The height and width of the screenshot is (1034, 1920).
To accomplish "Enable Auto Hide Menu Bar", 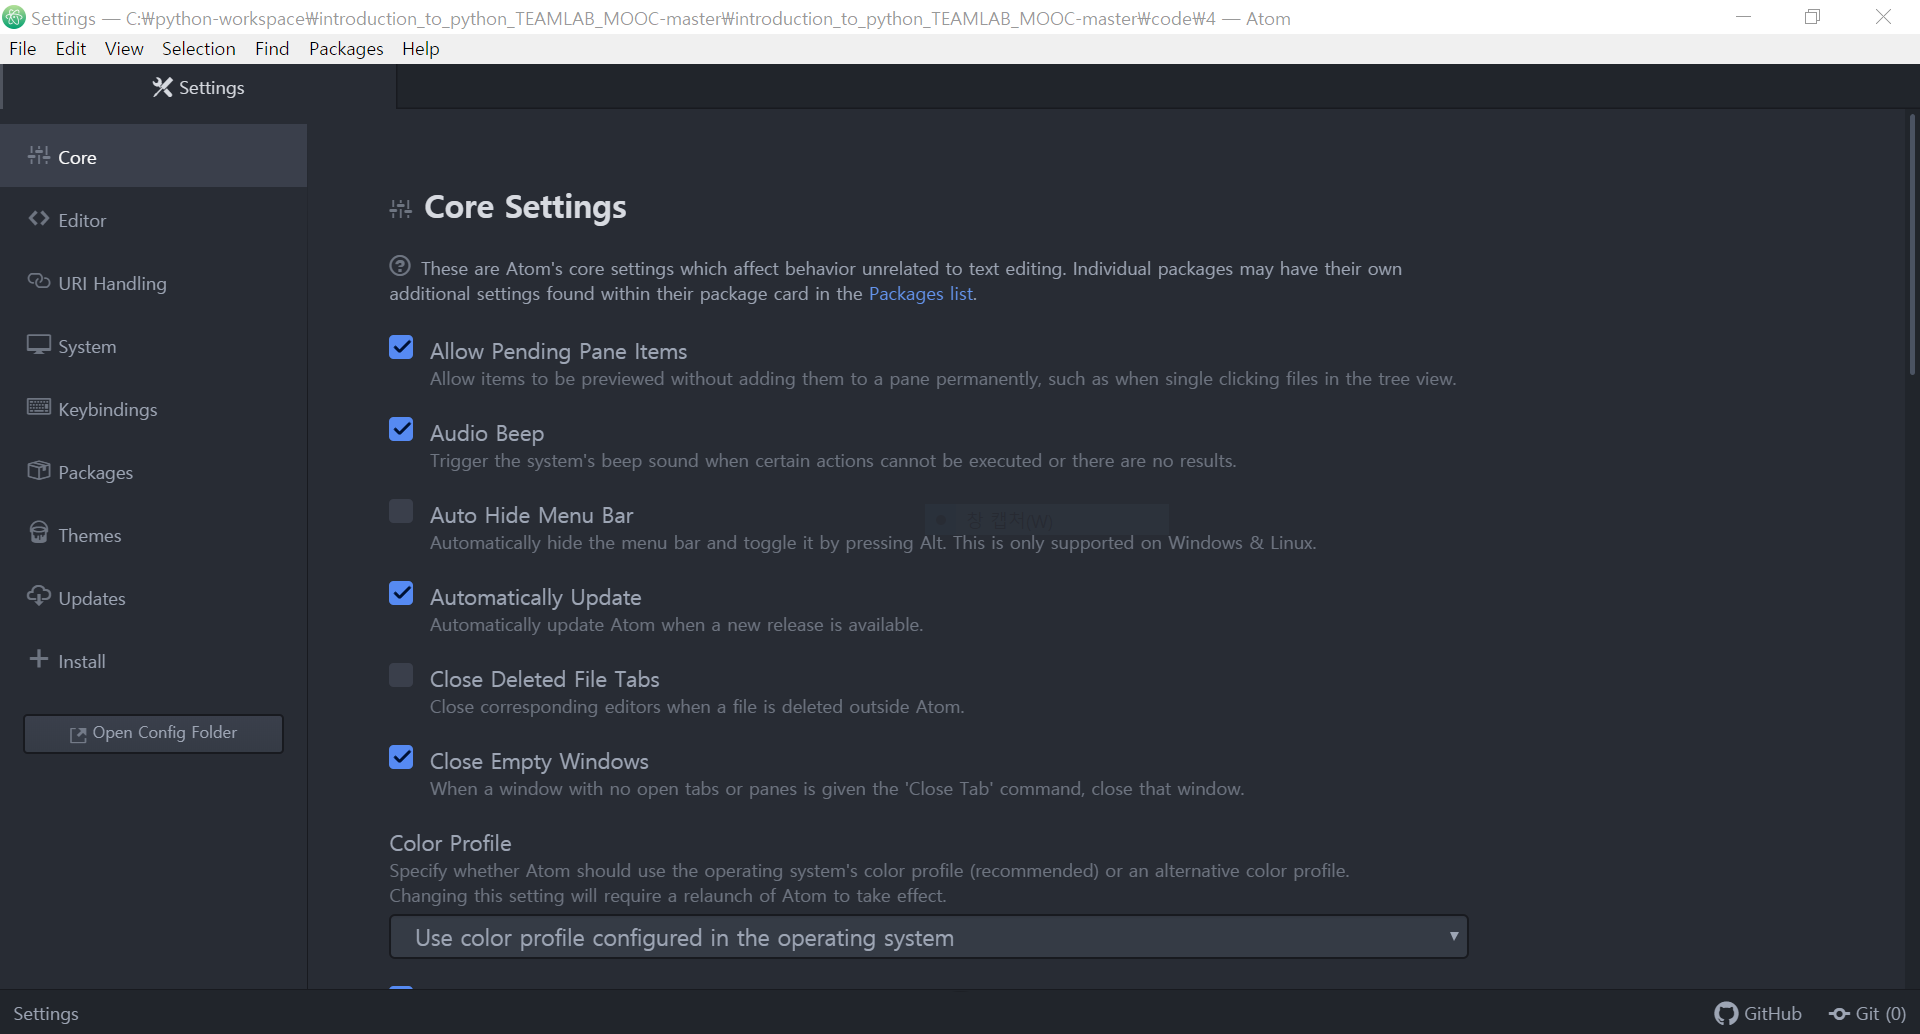I will 401,511.
